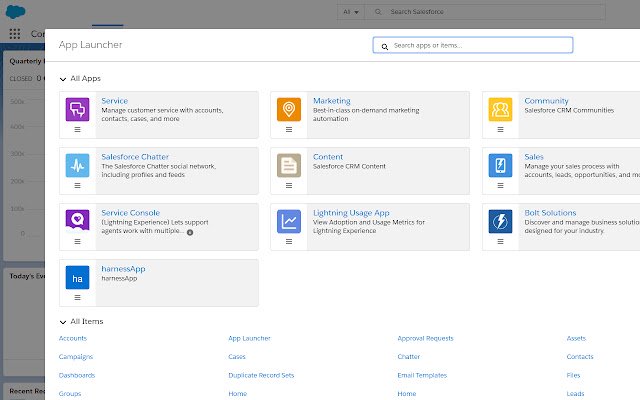Go to Duplicate Record Sets item
640x400 pixels.
tap(261, 376)
